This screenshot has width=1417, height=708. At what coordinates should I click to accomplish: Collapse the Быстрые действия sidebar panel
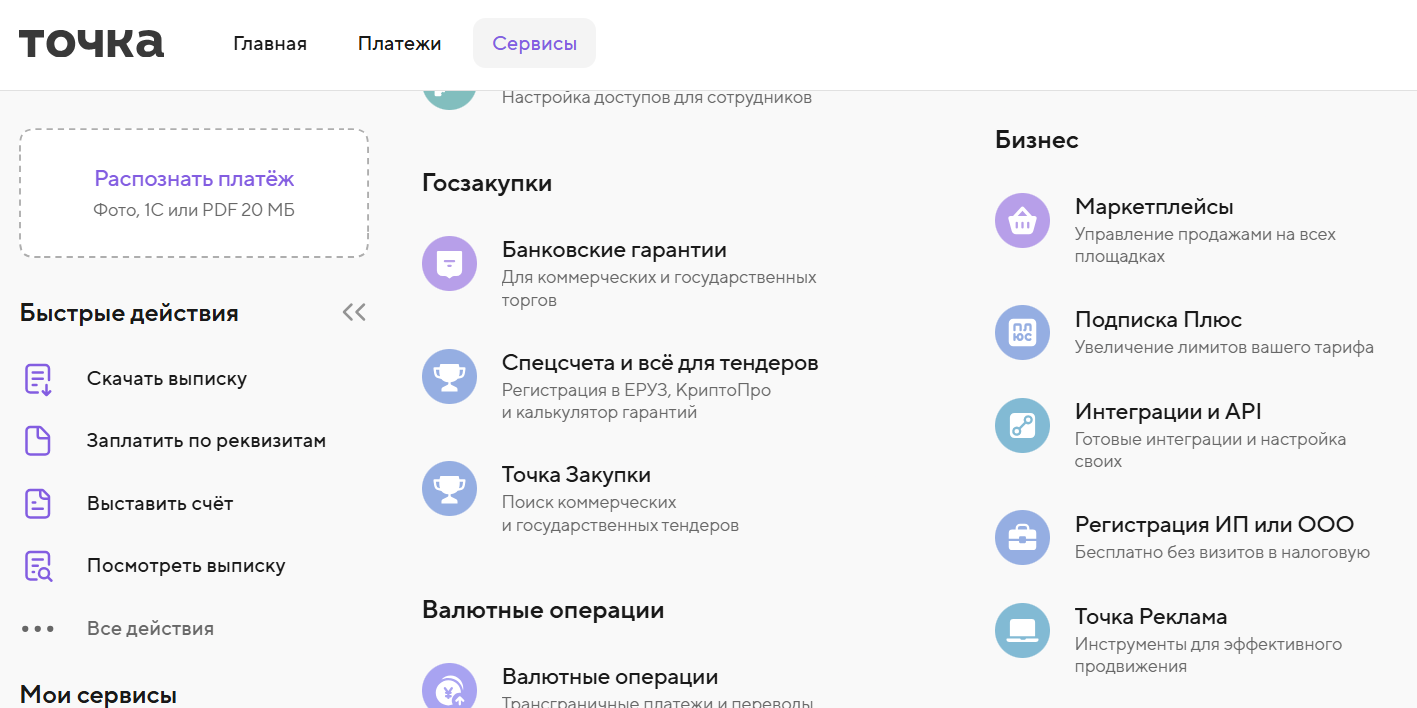tap(354, 313)
